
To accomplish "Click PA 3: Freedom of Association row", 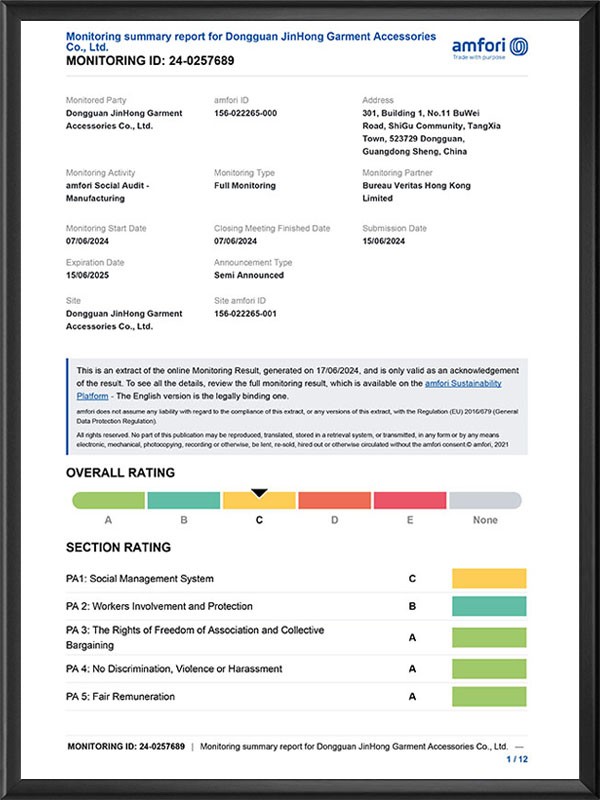I will click(296, 638).
